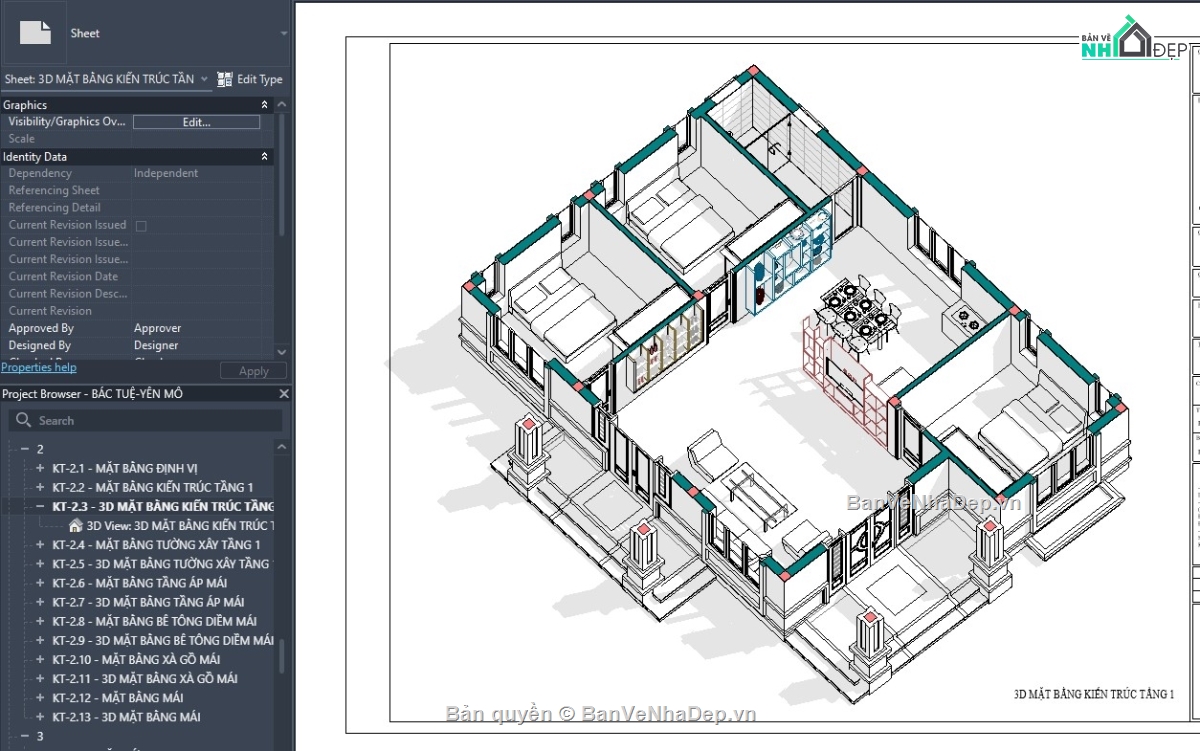Image resolution: width=1200 pixels, height=751 pixels.
Task: Open Visibility/Graphics Overrides Edit... button
Action: tap(196, 122)
